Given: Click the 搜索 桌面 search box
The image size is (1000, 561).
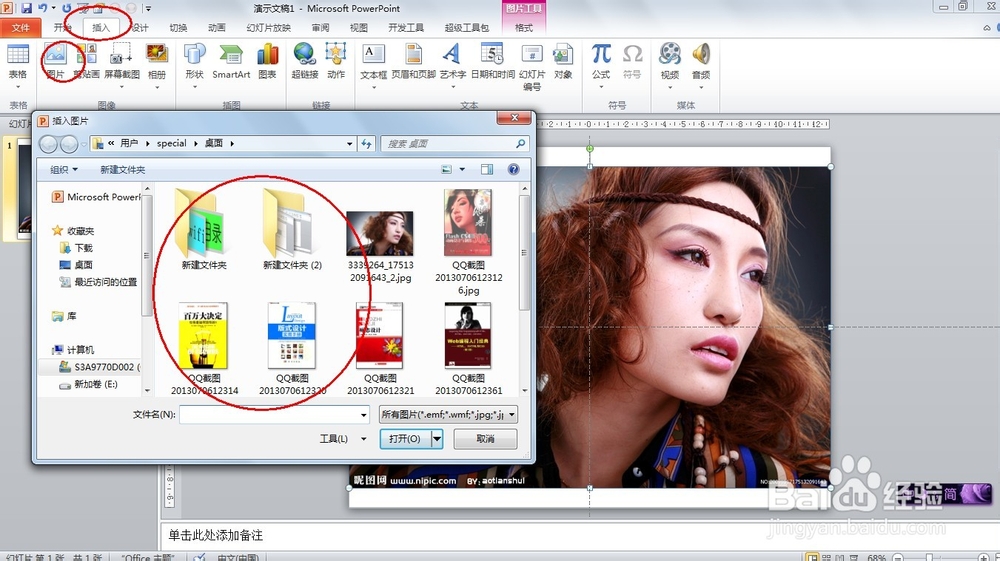Looking at the screenshot, I should pyautogui.click(x=455, y=144).
